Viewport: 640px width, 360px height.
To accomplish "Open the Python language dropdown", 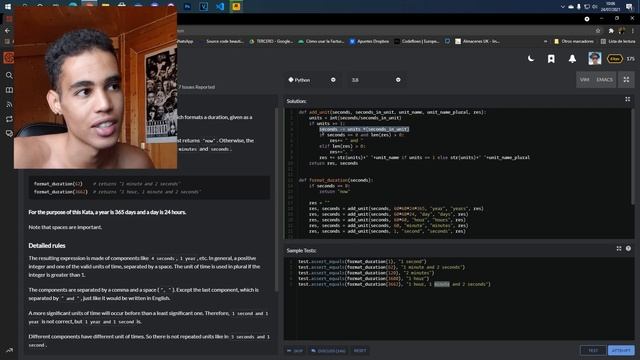I will point(311,80).
